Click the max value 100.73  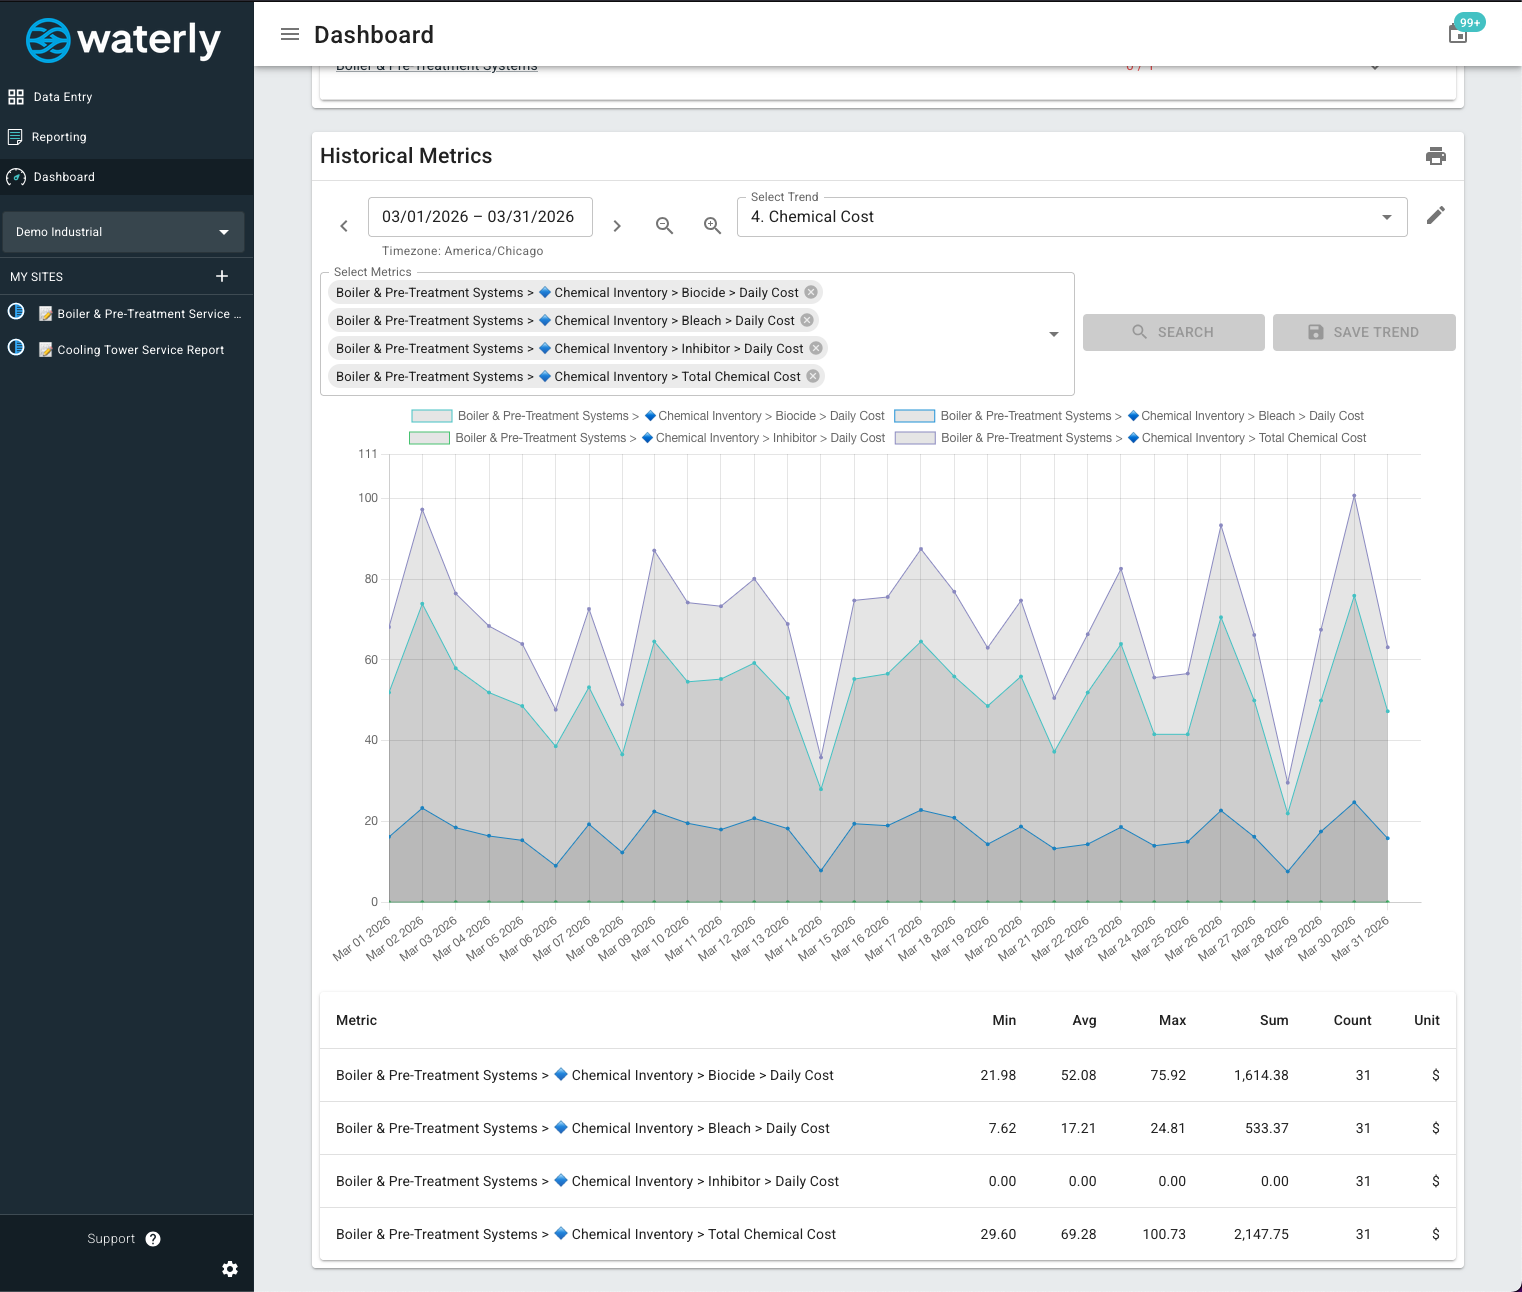tap(1164, 1235)
